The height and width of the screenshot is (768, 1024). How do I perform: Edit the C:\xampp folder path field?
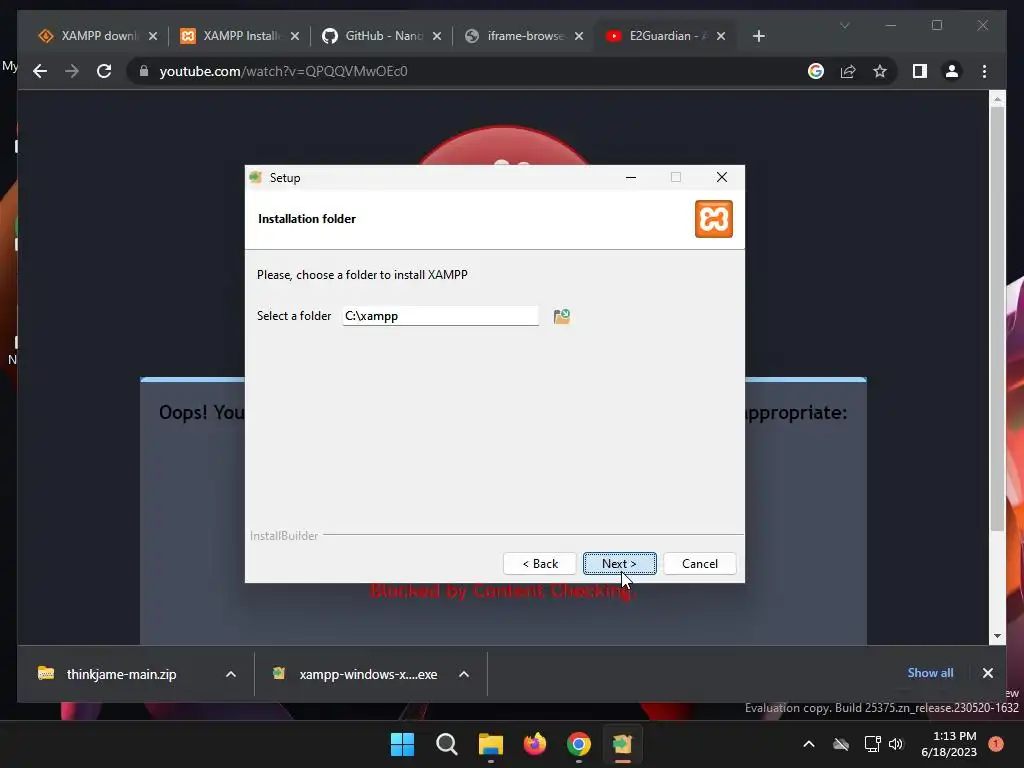tap(440, 316)
